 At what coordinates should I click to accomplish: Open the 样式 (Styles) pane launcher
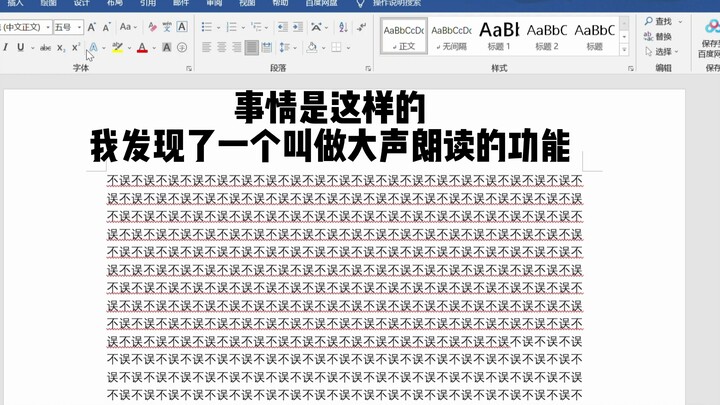point(630,68)
